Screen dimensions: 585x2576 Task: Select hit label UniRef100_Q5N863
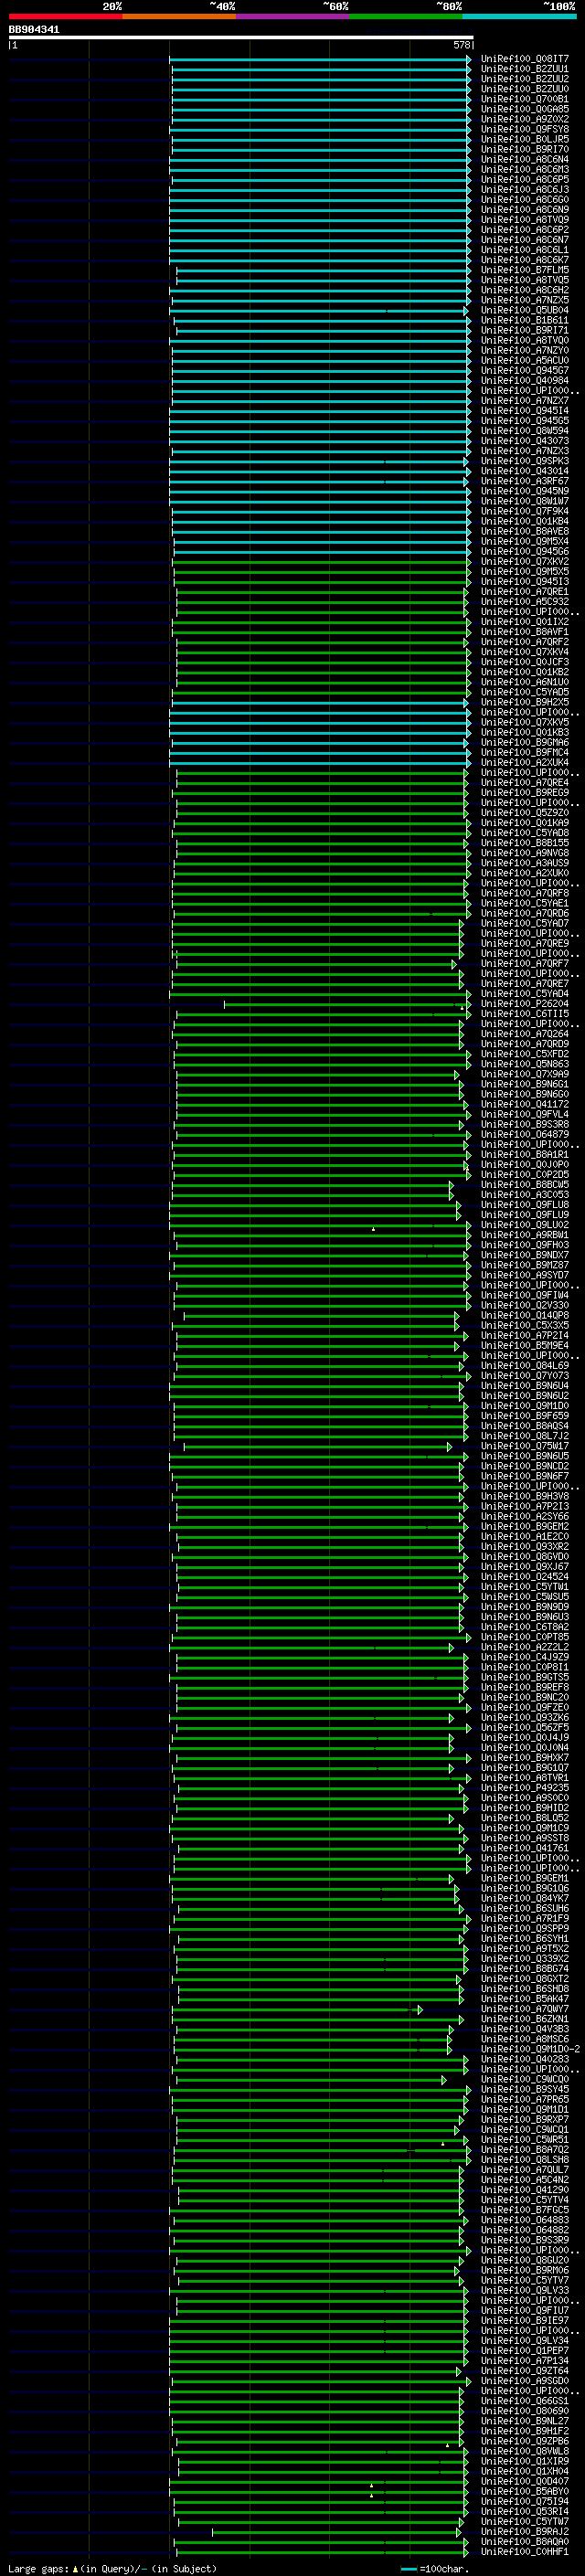coord(525,1064)
